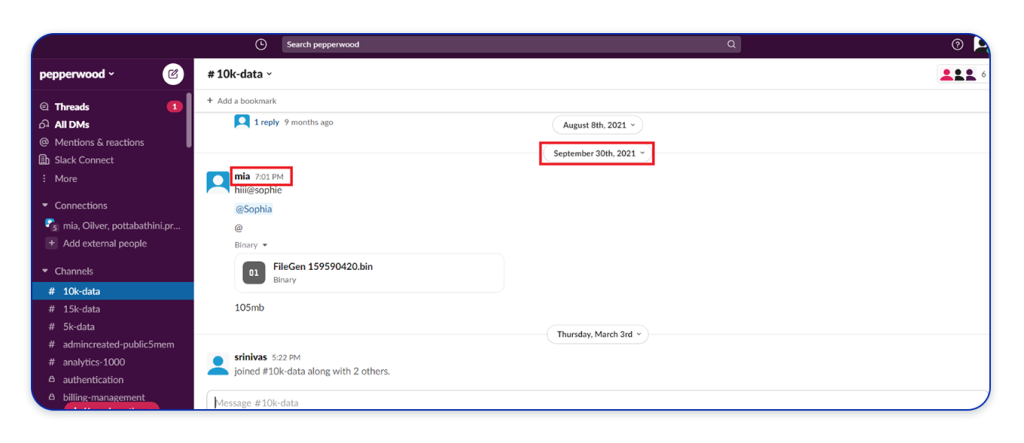
Task: Open the #10k-data channel header dropdown
Action: click(x=240, y=74)
